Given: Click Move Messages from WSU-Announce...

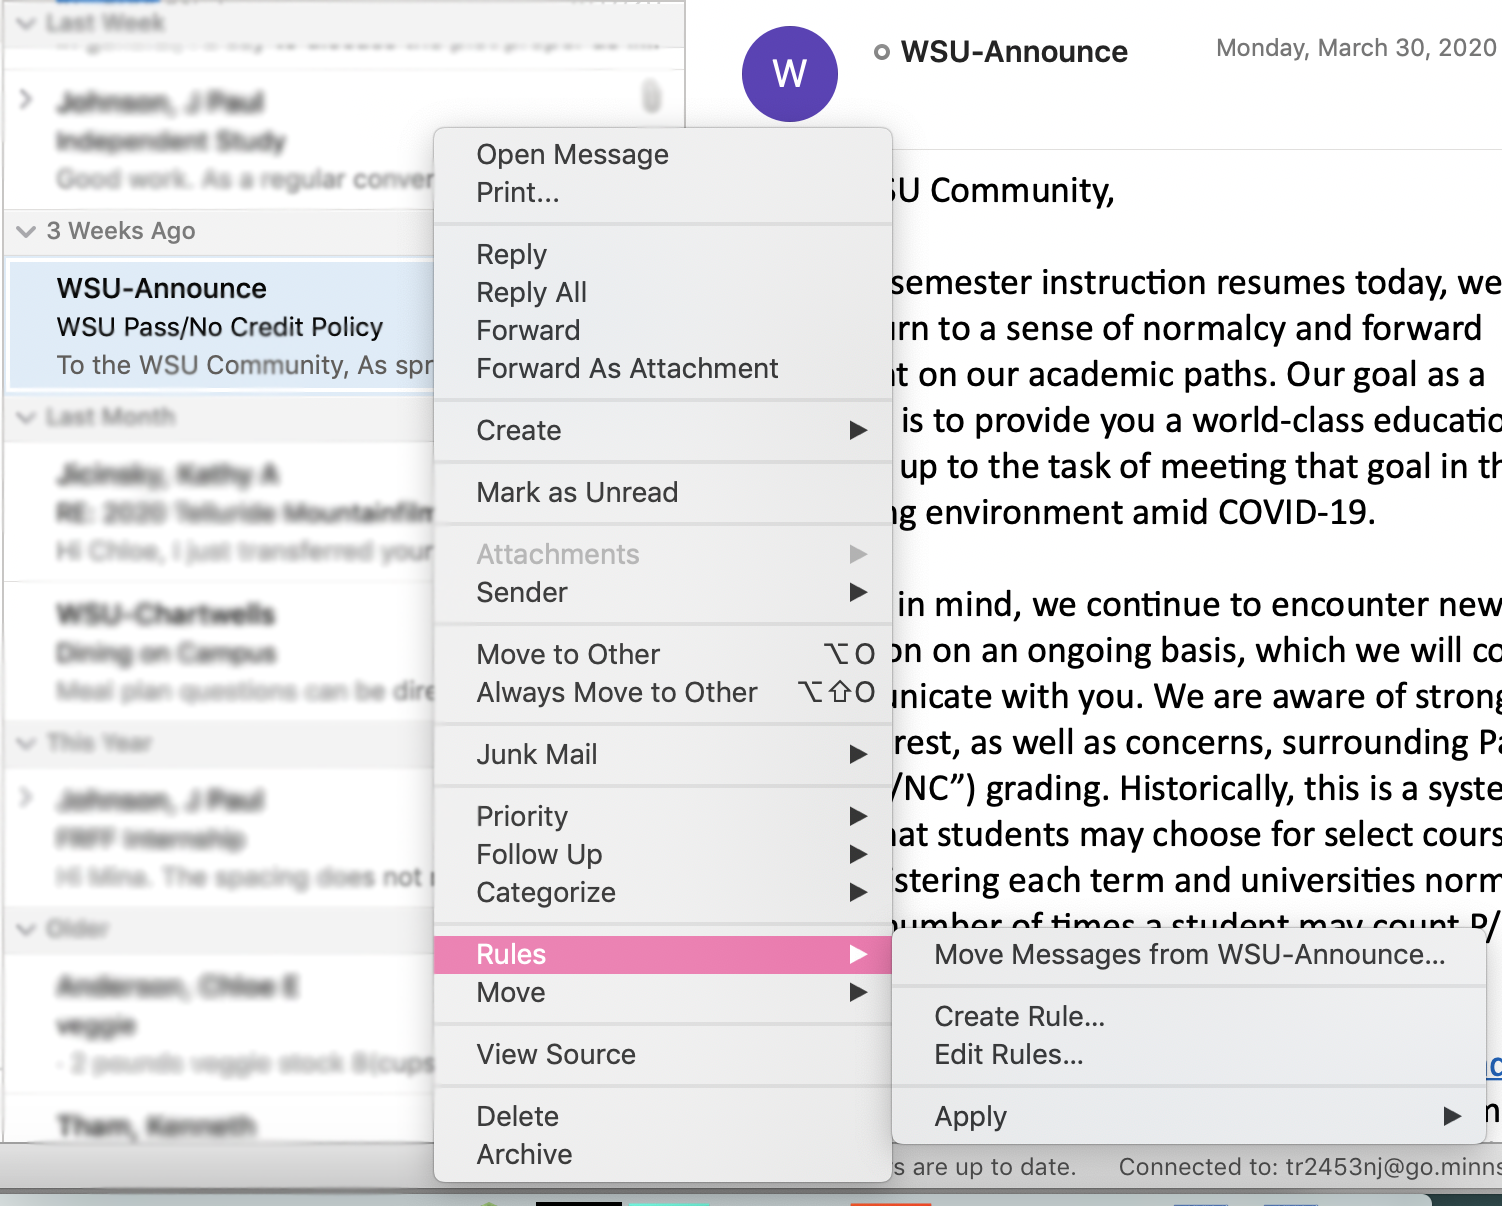Looking at the screenshot, I should click(1189, 954).
